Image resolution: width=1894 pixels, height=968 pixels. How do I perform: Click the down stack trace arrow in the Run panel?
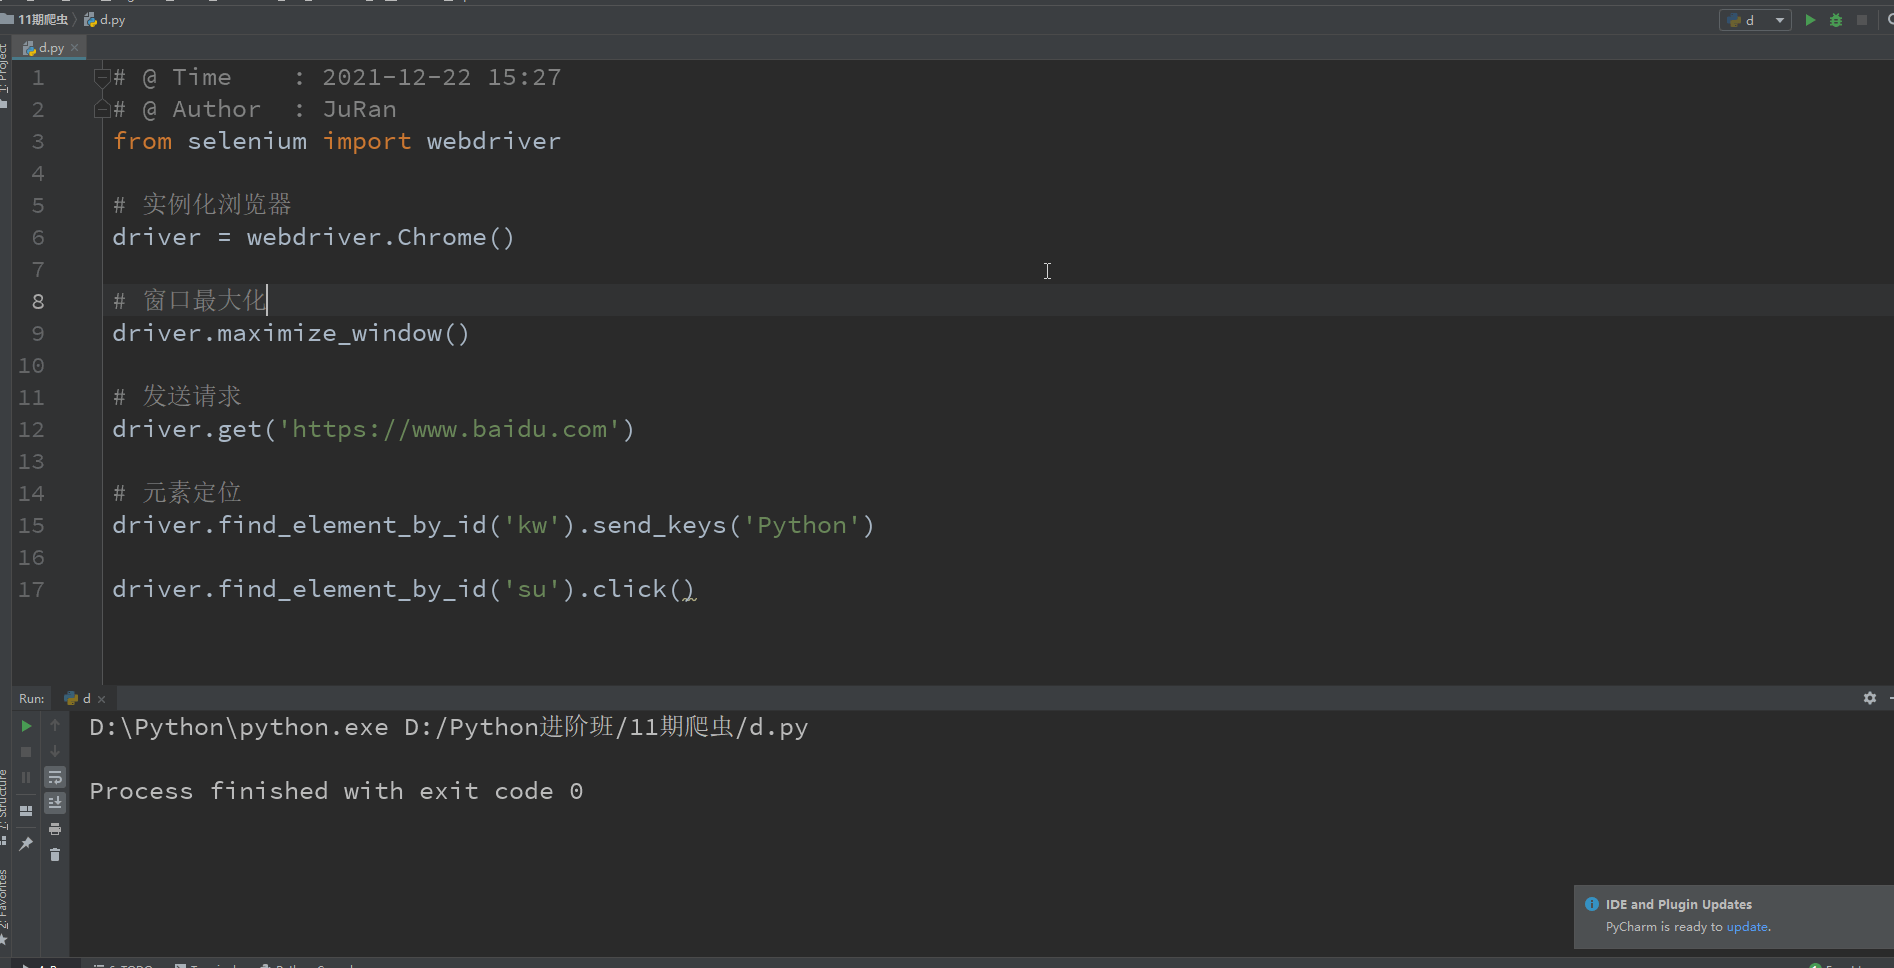click(55, 751)
